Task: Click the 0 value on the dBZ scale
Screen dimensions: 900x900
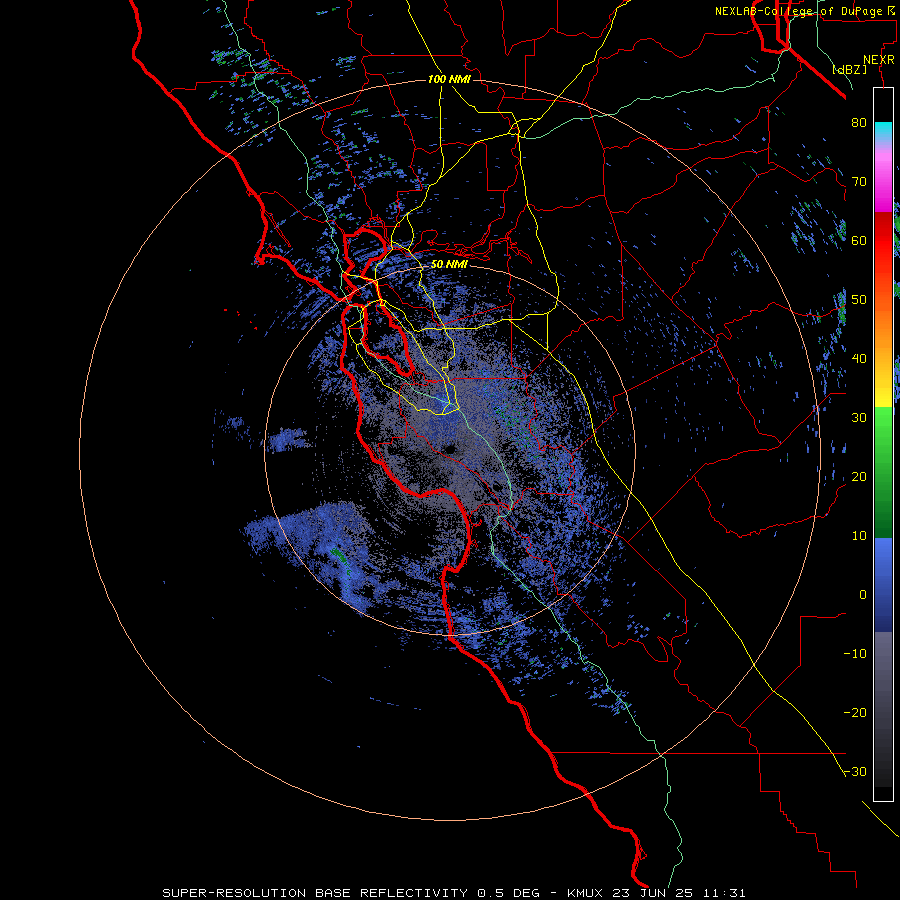Action: pyautogui.click(x=863, y=595)
